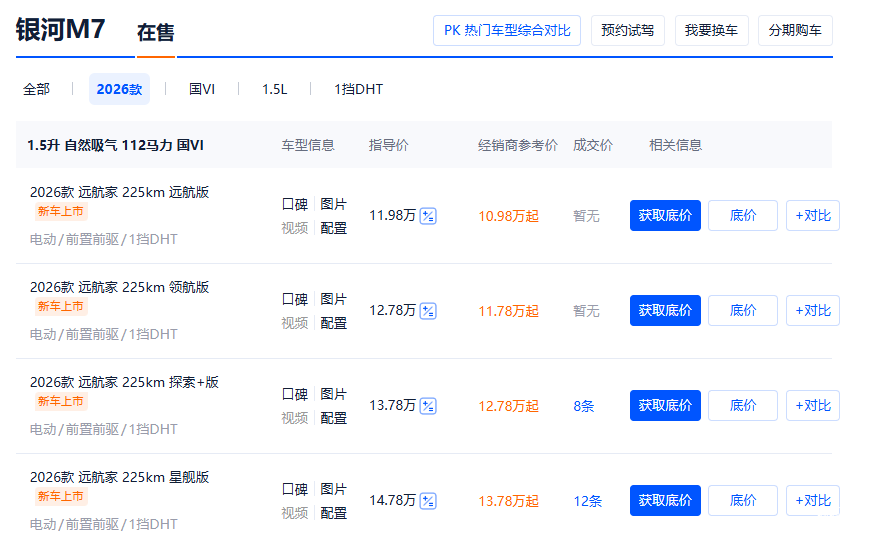
Task: Click 获取底价 for 探索+版
Action: pyautogui.click(x=665, y=405)
